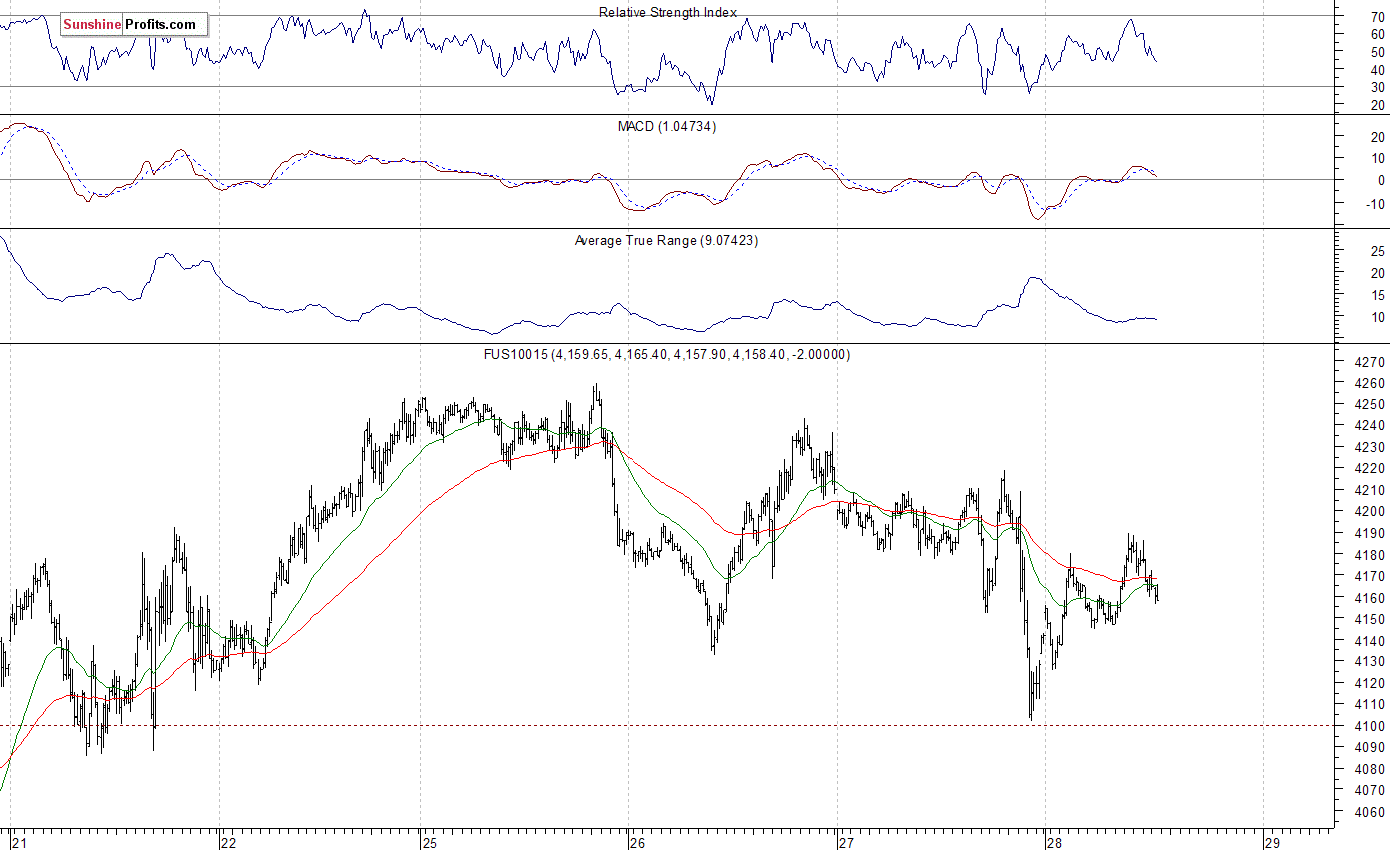The width and height of the screenshot is (1390, 850).
Task: Click date label 28 on the time axis
Action: click(1055, 842)
